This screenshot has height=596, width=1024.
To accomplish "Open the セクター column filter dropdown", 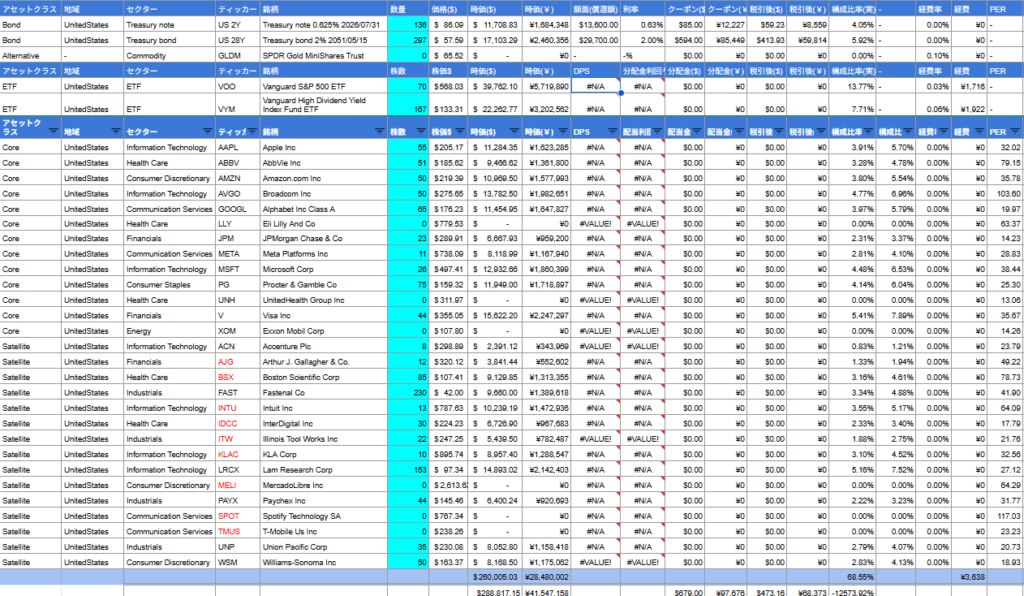I will coord(208,131).
